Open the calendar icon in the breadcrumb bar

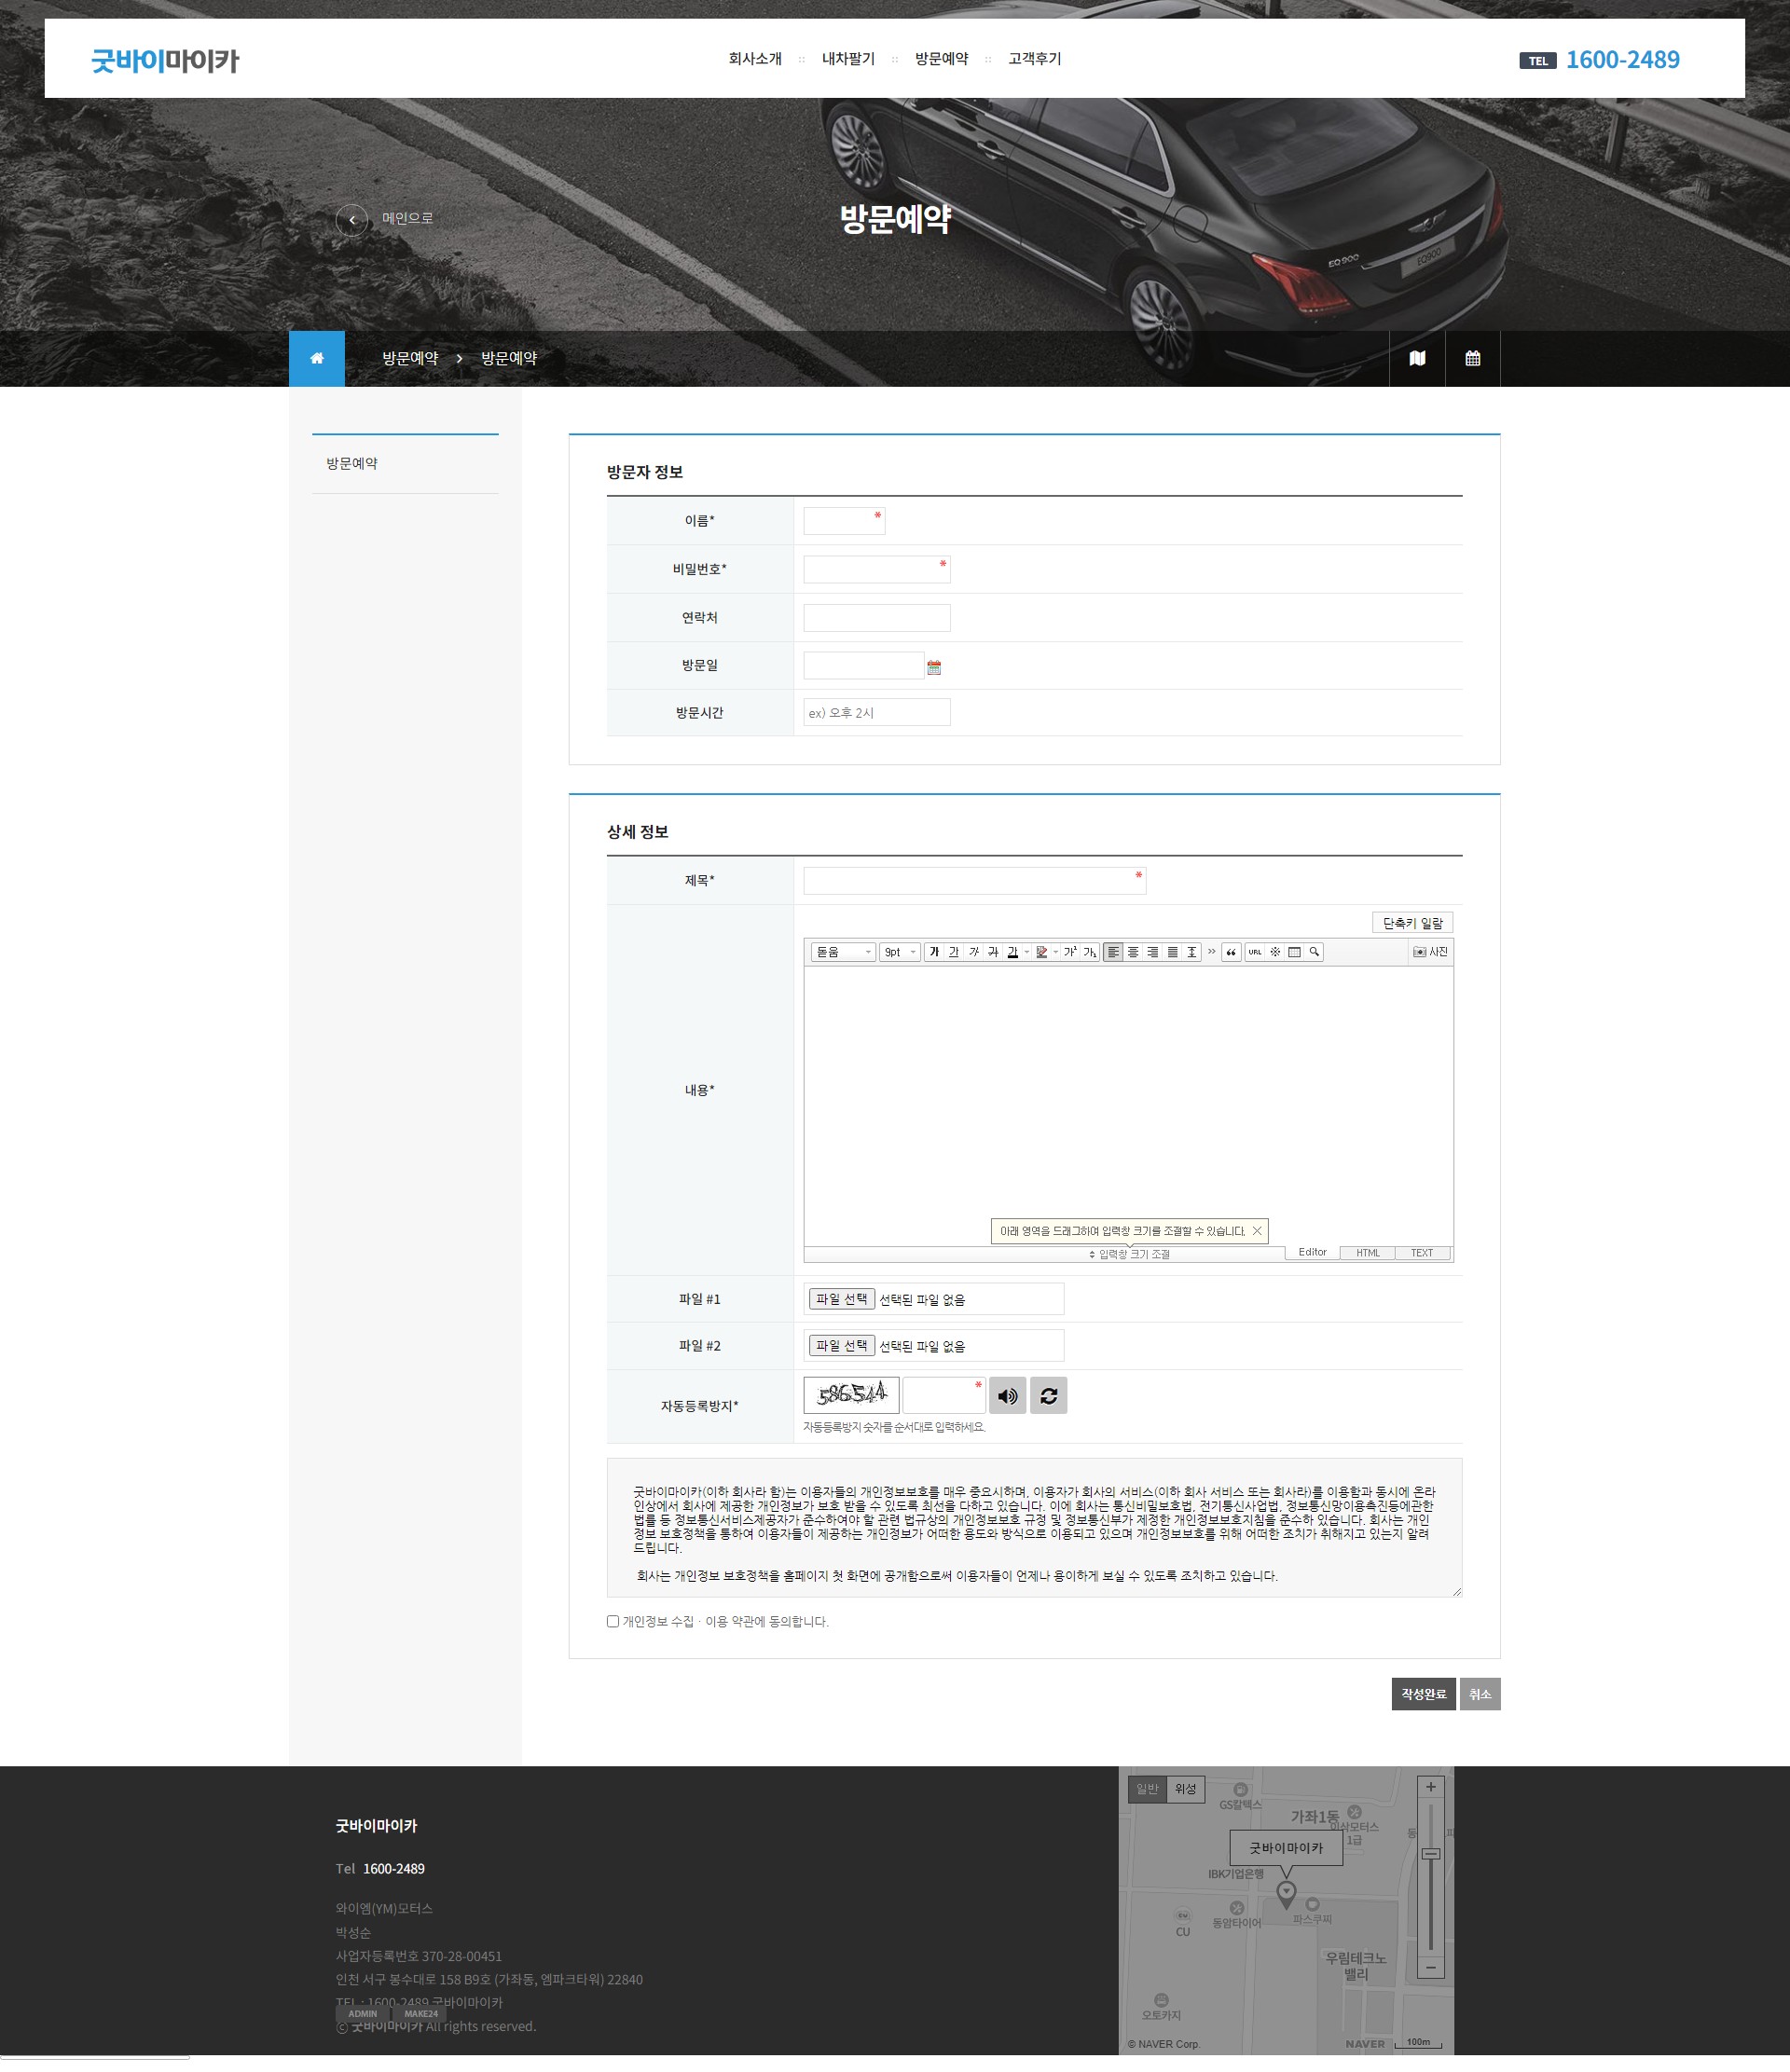(x=1473, y=358)
